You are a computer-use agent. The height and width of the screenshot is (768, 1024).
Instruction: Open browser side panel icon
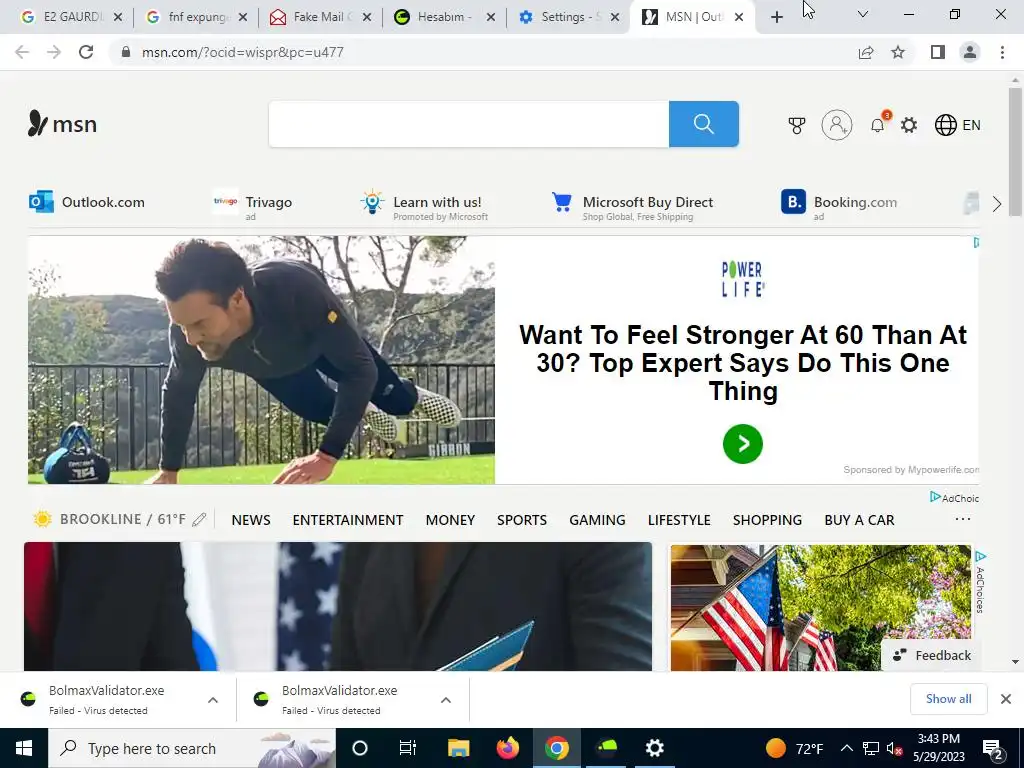click(938, 52)
